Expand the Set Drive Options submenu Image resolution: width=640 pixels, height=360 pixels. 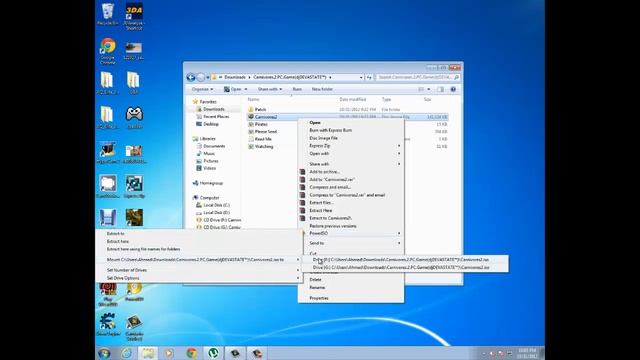pos(199,278)
